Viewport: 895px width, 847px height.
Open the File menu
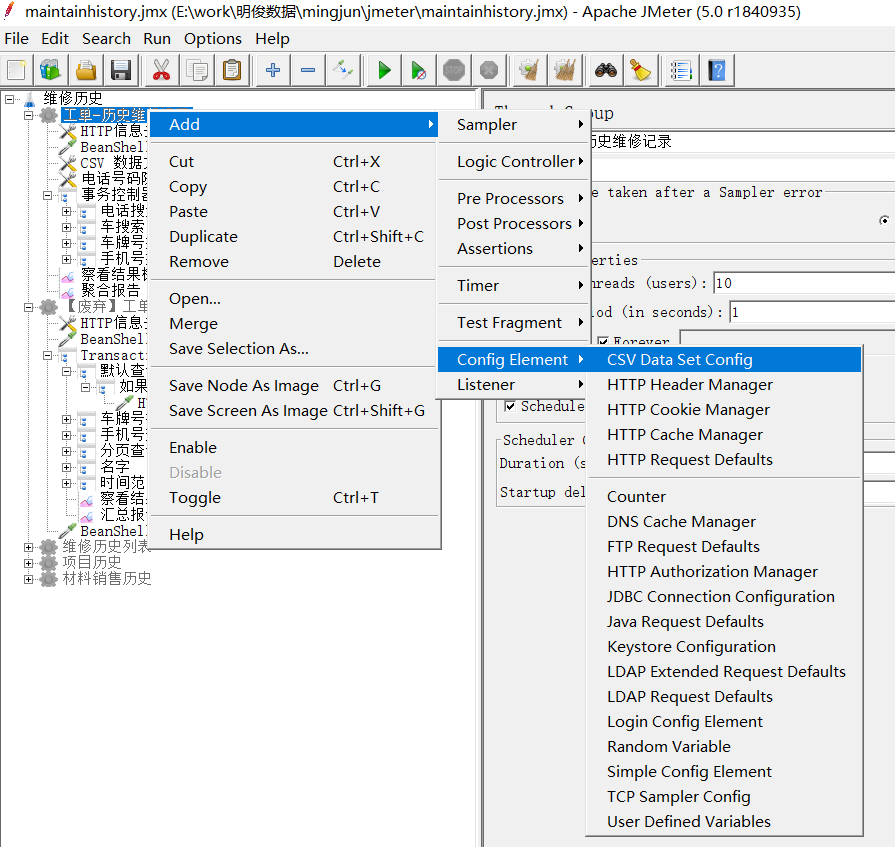pos(17,39)
